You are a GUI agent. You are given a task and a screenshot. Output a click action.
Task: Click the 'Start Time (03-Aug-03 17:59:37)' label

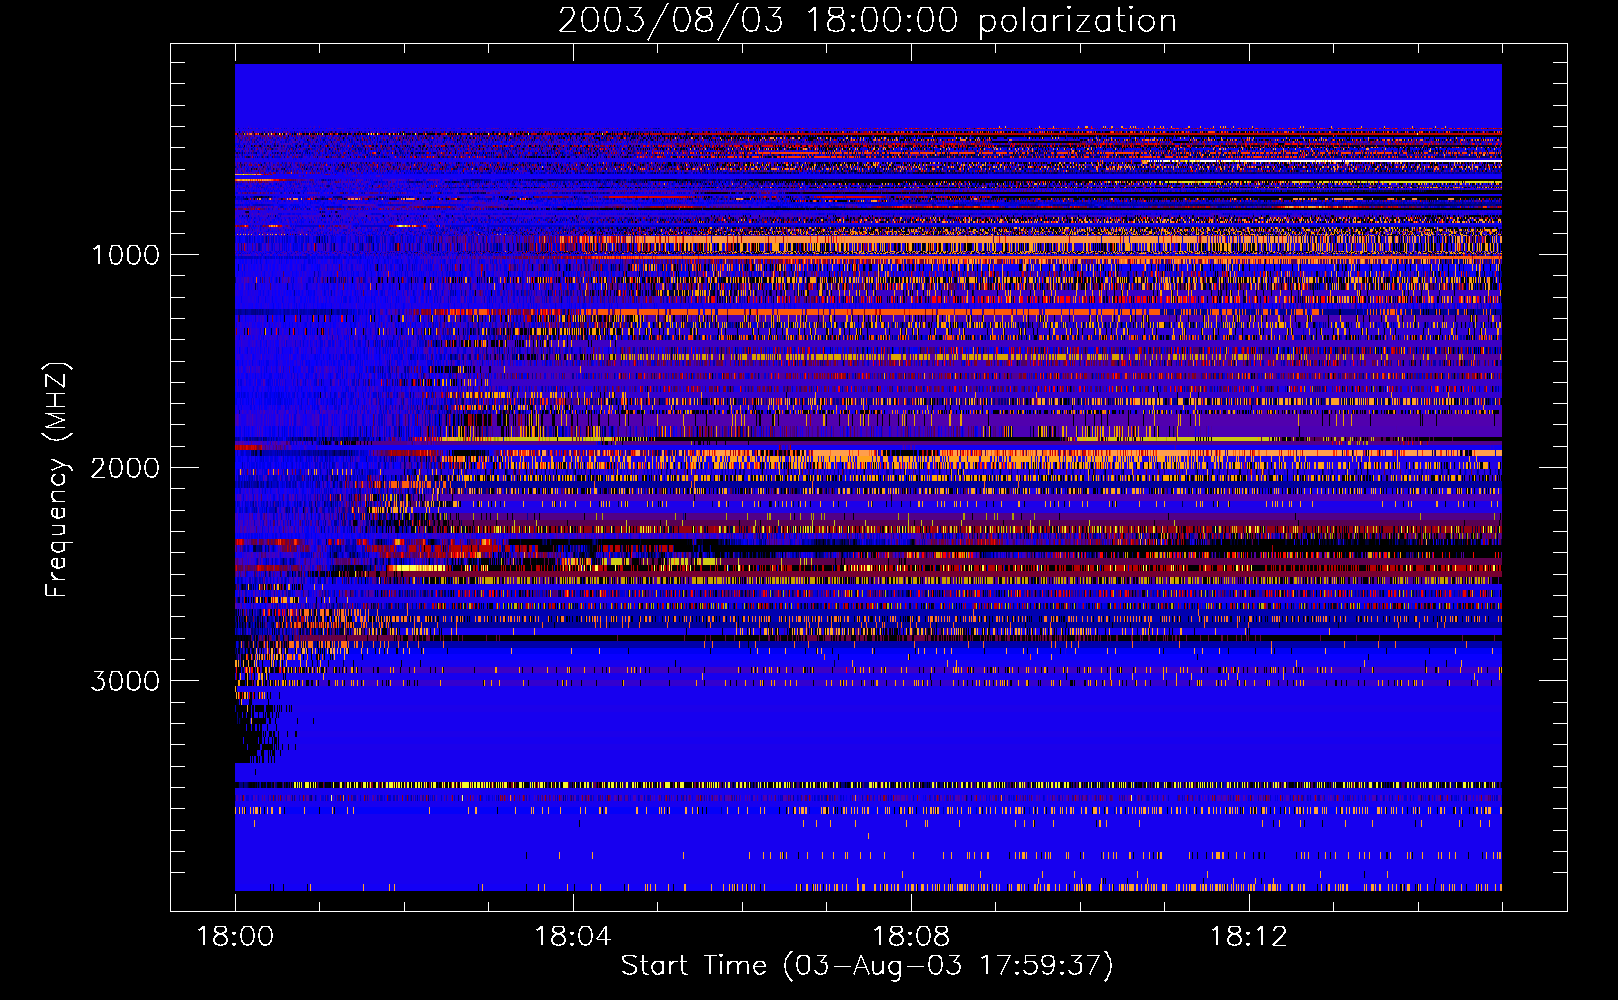[867, 966]
